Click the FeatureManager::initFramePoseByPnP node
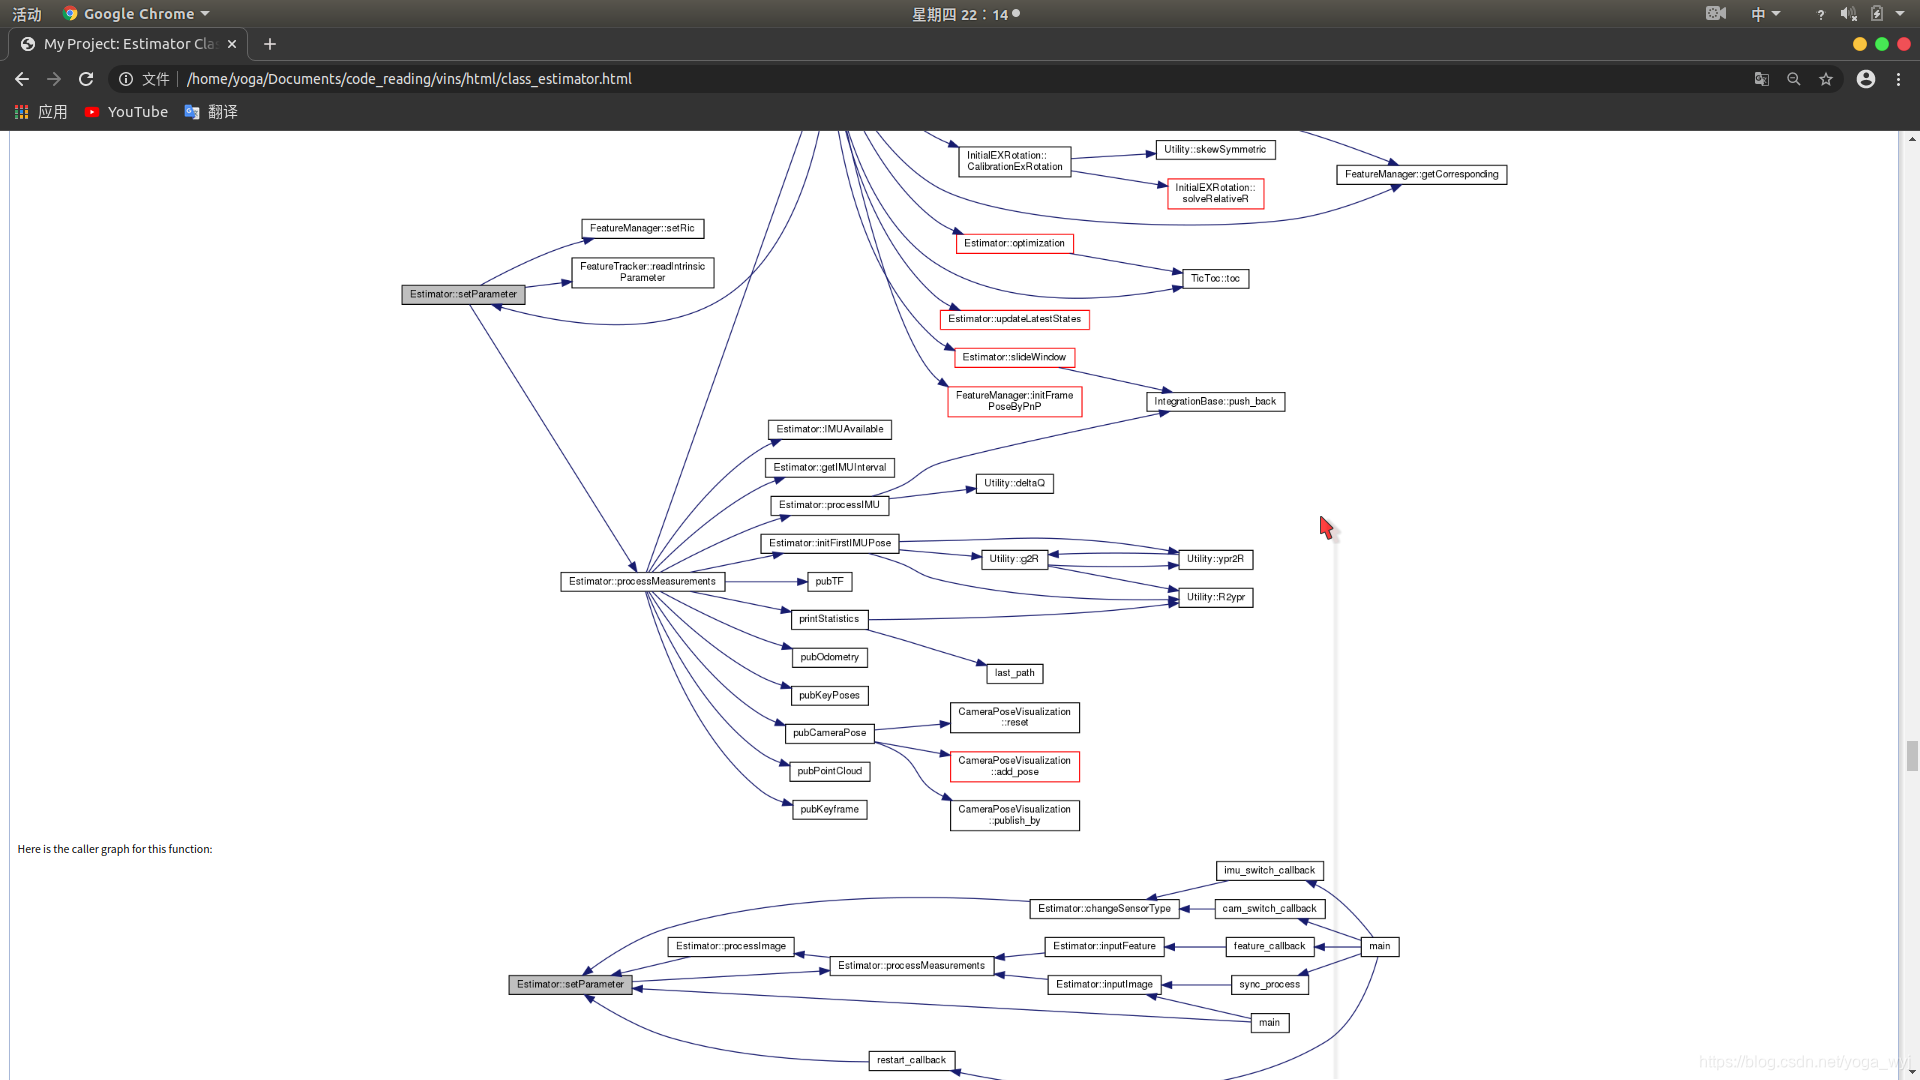1920x1080 pixels. coord(1014,401)
